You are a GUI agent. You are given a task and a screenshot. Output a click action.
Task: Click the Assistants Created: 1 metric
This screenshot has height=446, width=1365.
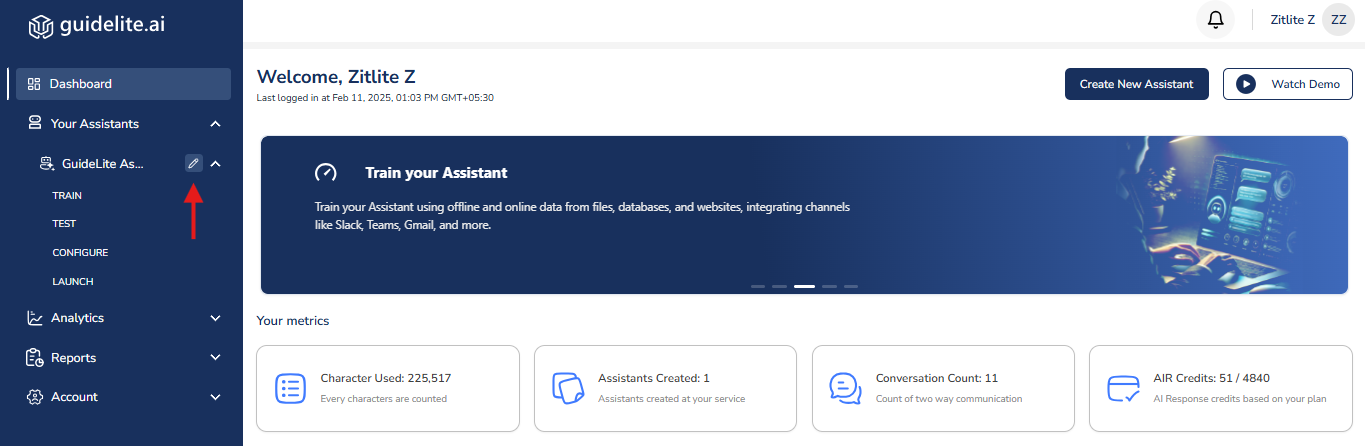654,378
